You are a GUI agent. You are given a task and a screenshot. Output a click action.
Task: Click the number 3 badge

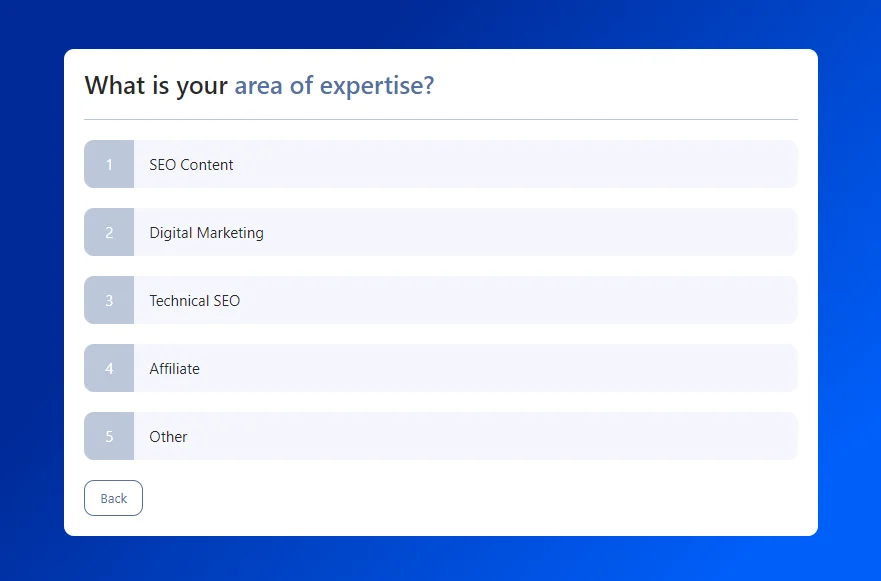[109, 301]
